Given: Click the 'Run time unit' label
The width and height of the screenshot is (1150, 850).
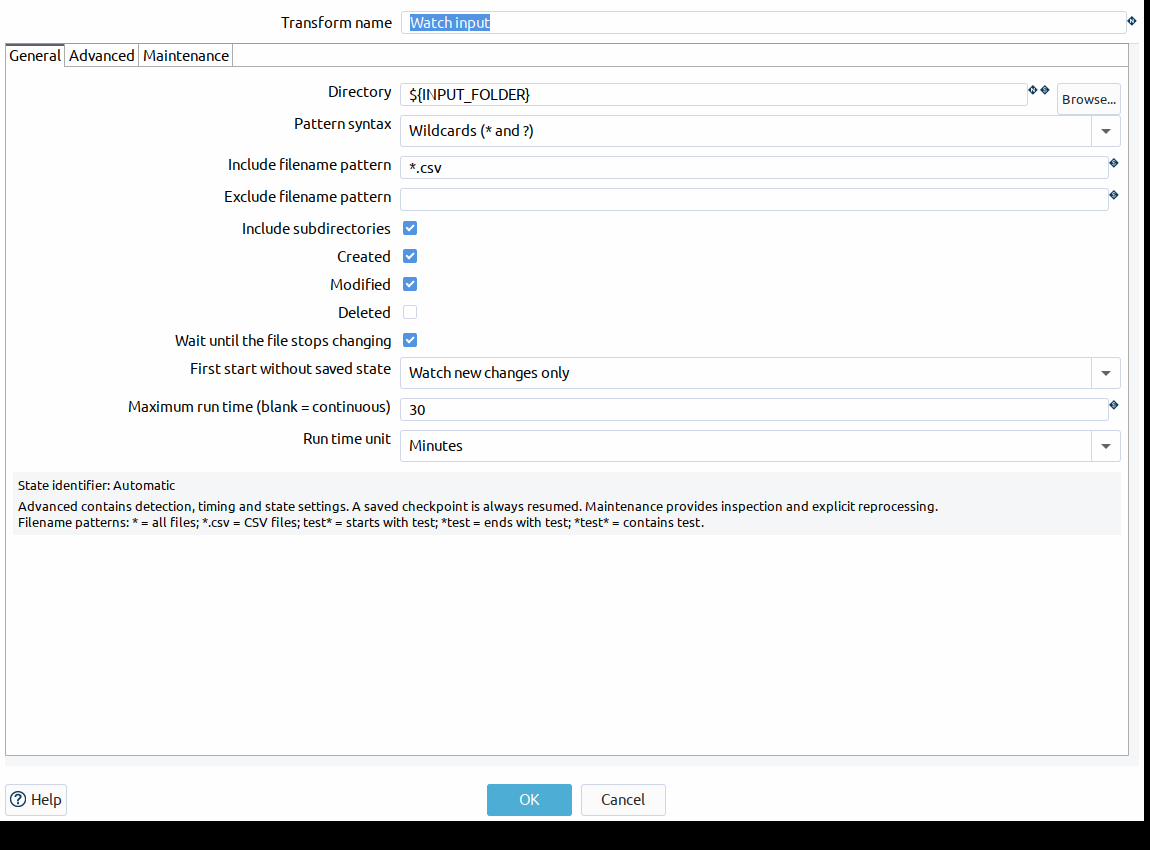Looking at the screenshot, I should click(347, 439).
